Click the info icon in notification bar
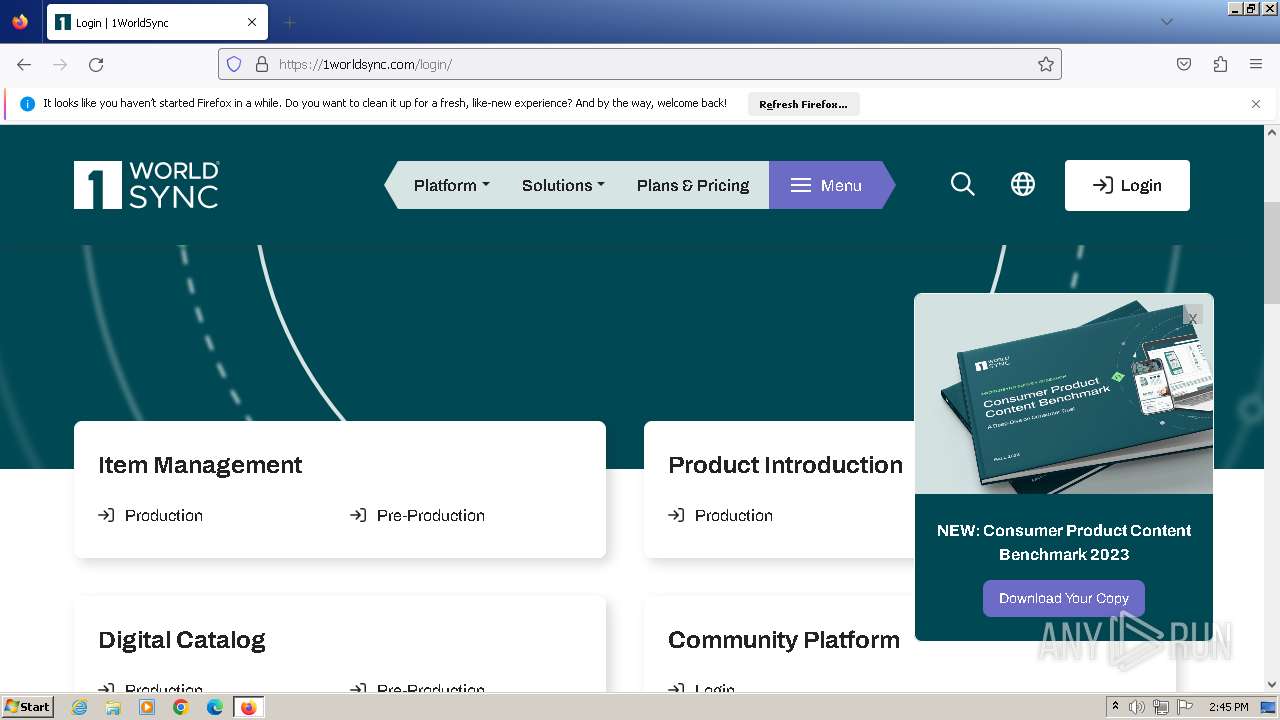The height and width of the screenshot is (720, 1280). (x=27, y=104)
